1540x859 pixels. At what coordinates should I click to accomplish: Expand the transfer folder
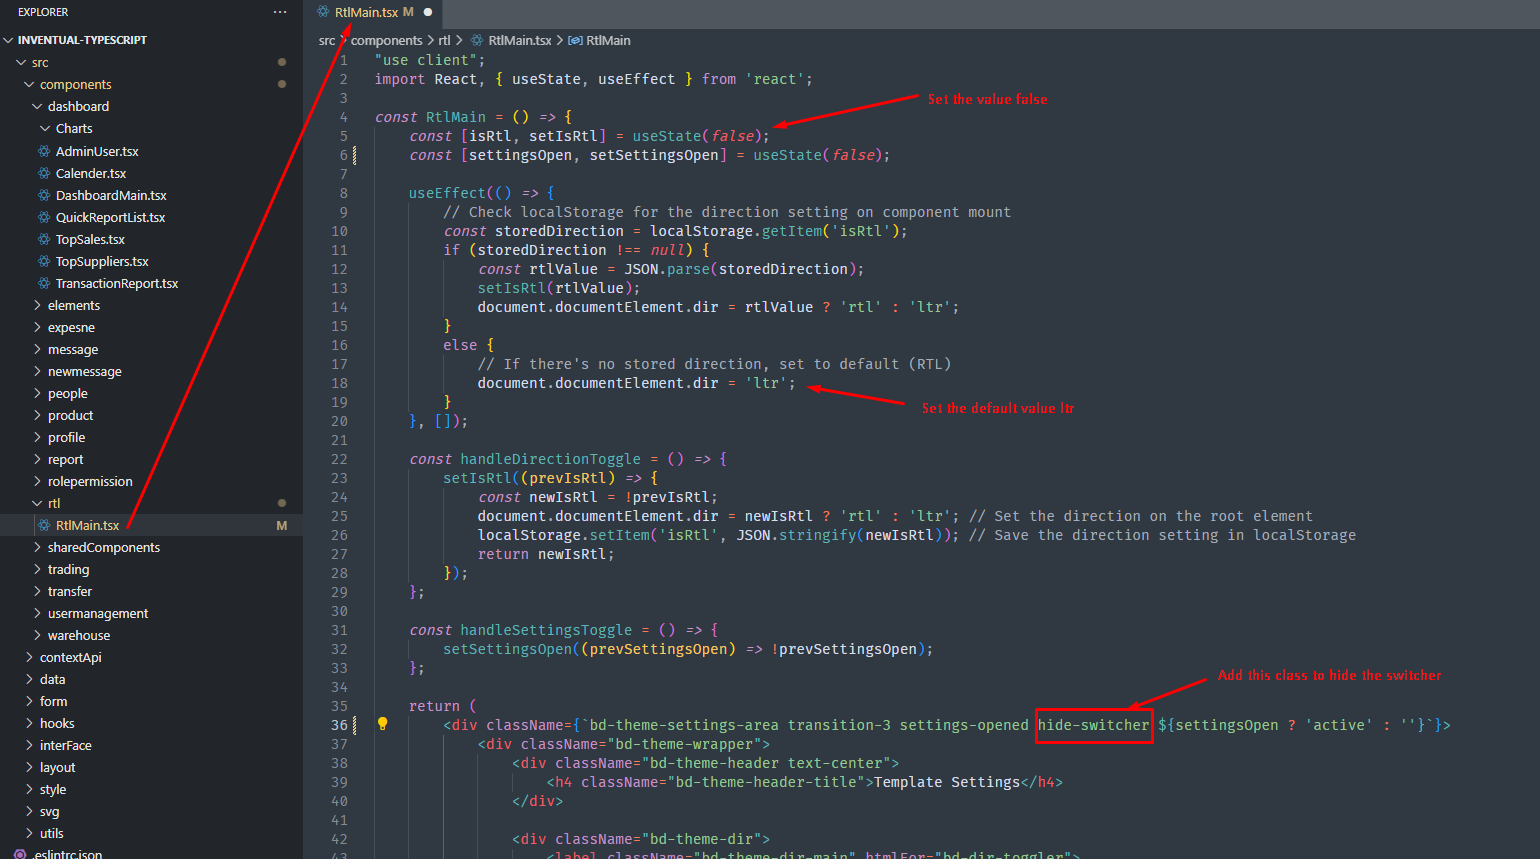37,591
